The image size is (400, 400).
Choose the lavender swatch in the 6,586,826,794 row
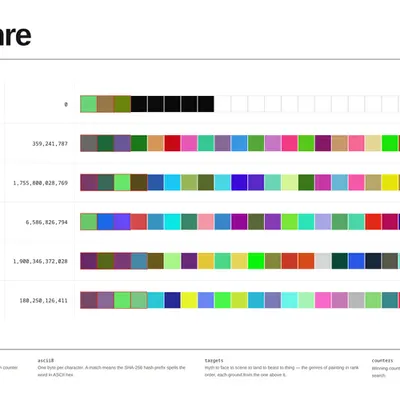coord(323,222)
